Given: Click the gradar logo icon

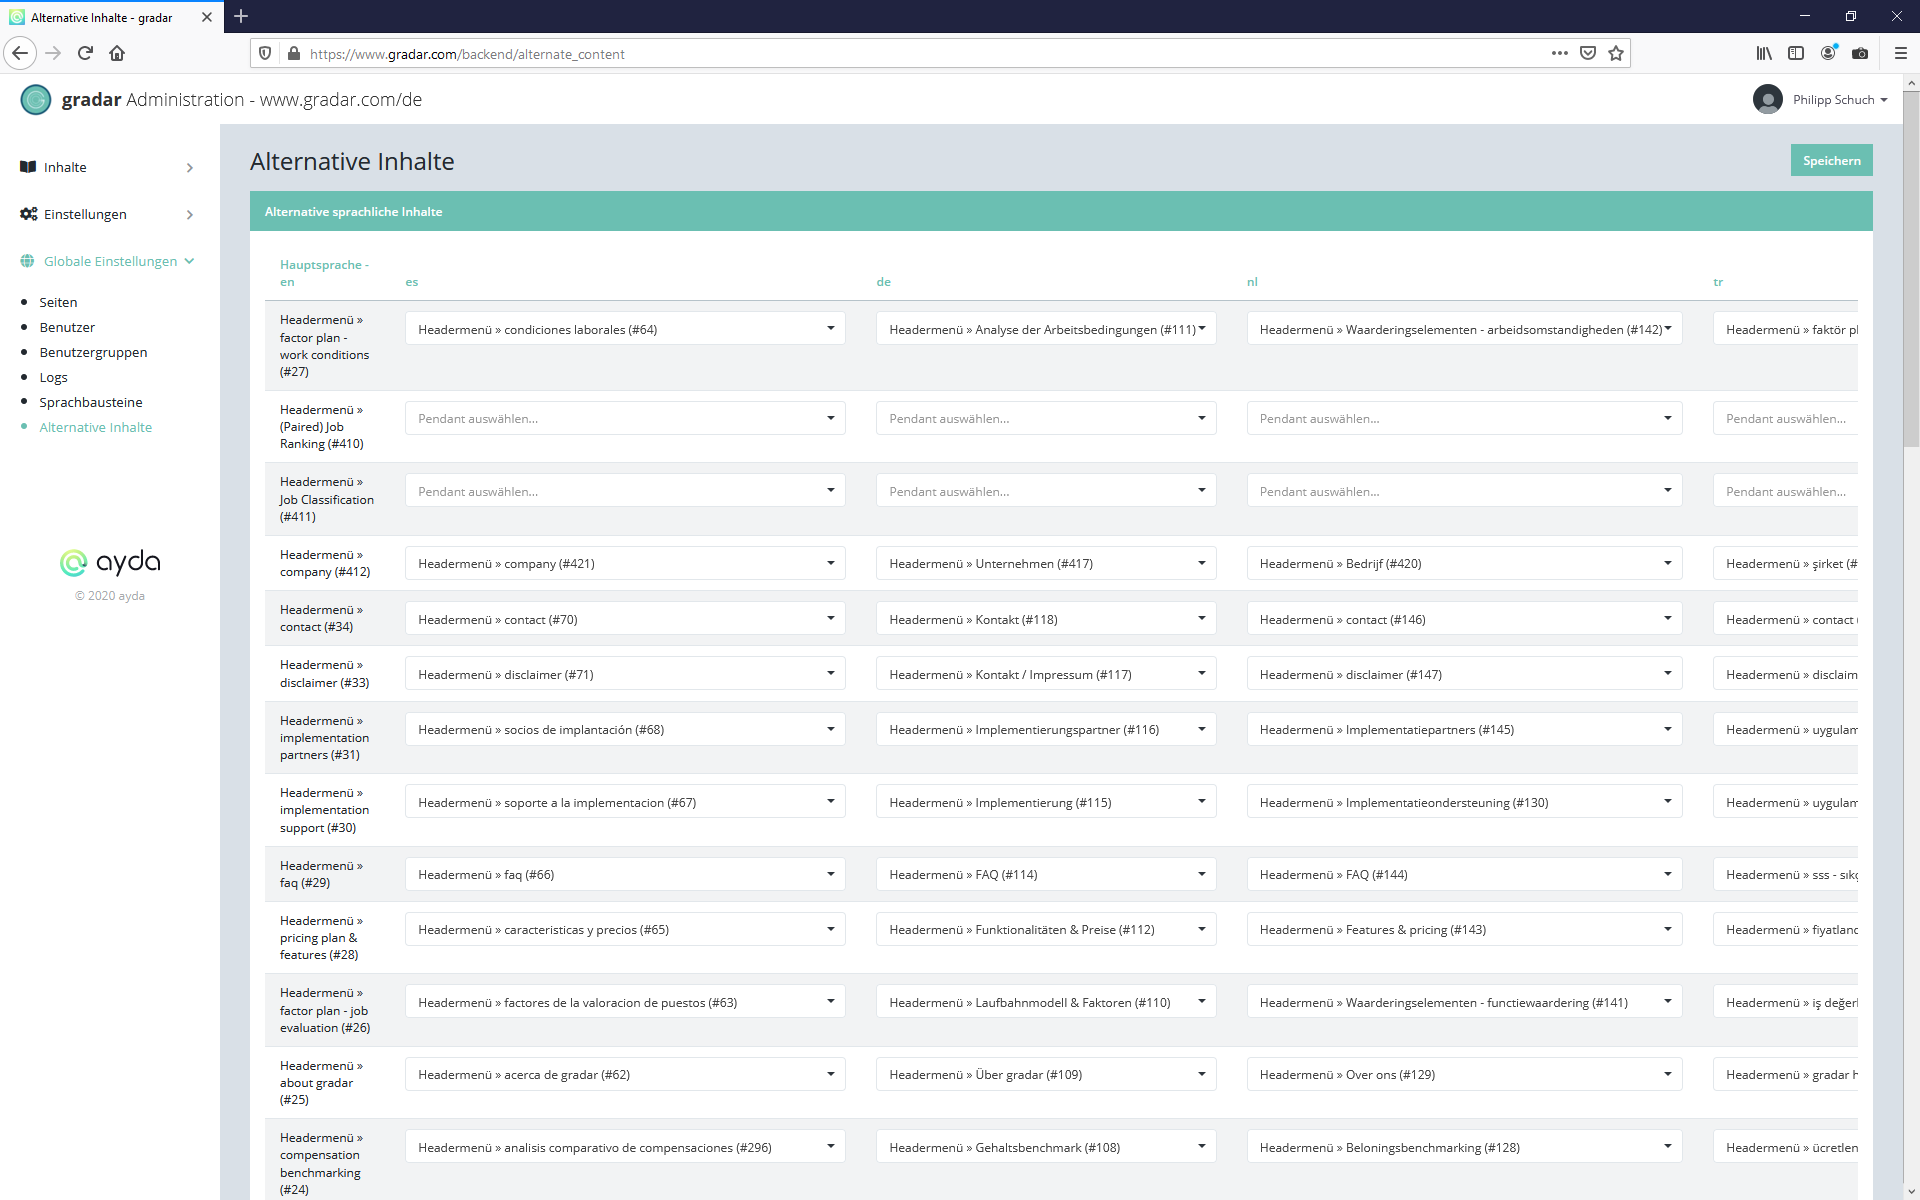Looking at the screenshot, I should pos(36,99).
